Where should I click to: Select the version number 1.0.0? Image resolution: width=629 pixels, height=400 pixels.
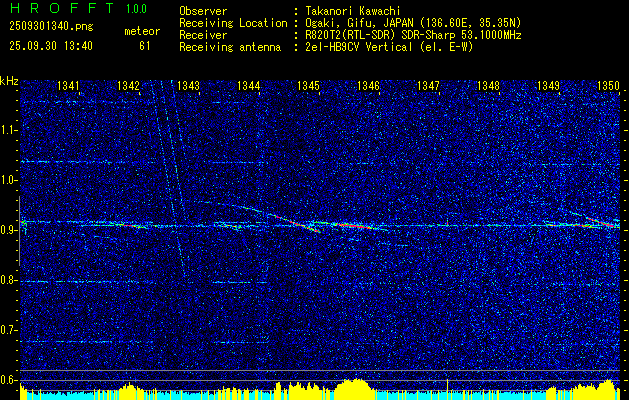tap(136, 8)
